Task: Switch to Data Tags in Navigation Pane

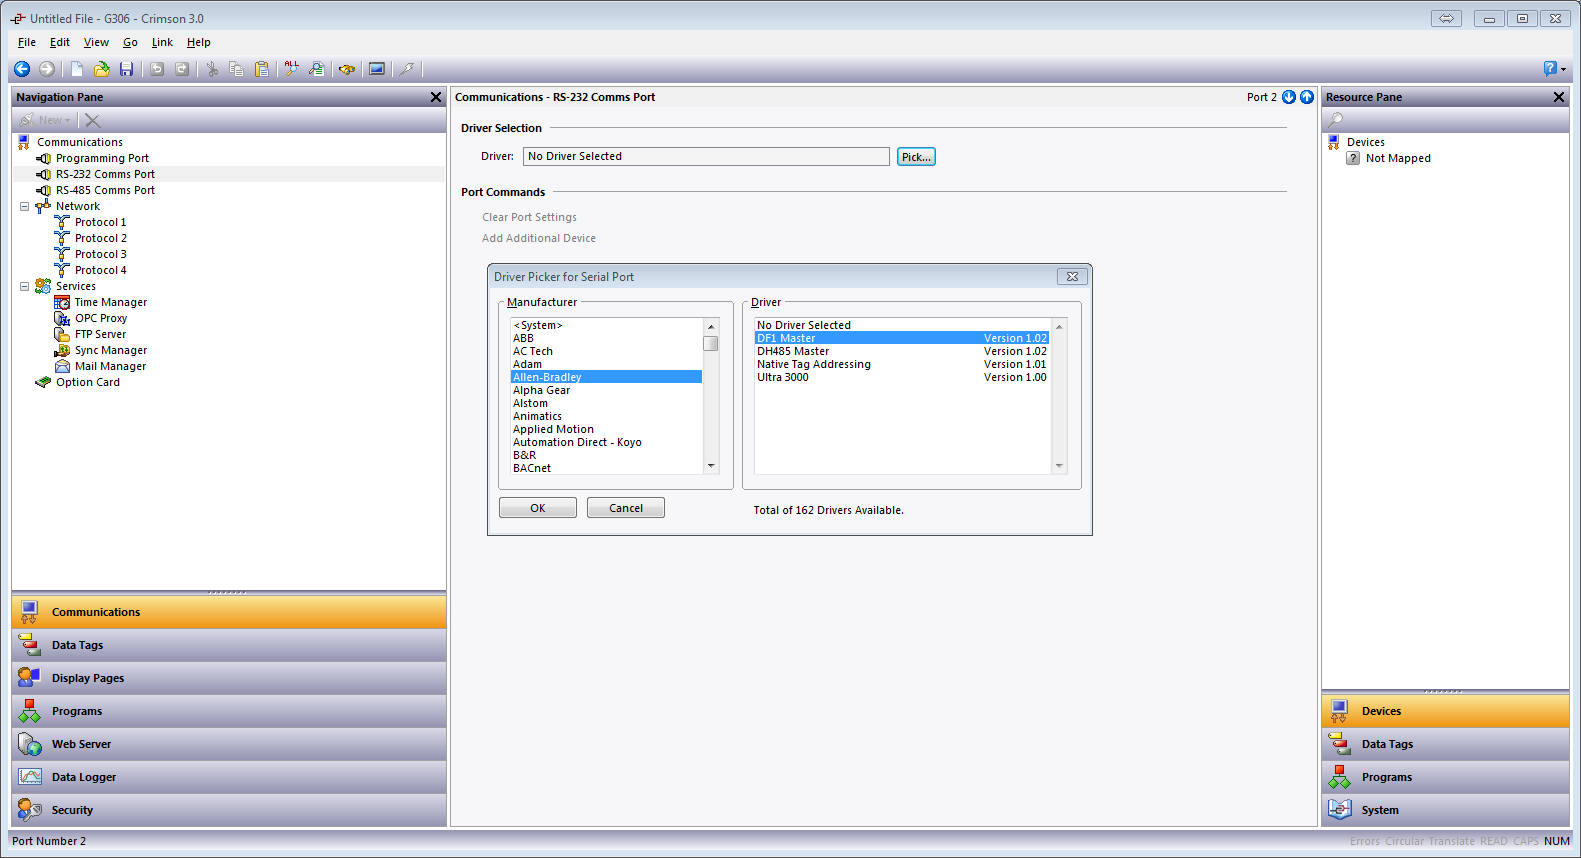Action: [x=78, y=645]
